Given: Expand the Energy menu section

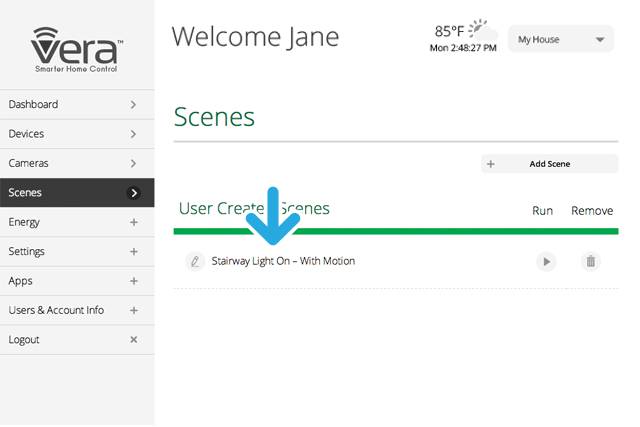Looking at the screenshot, I should point(134,222).
